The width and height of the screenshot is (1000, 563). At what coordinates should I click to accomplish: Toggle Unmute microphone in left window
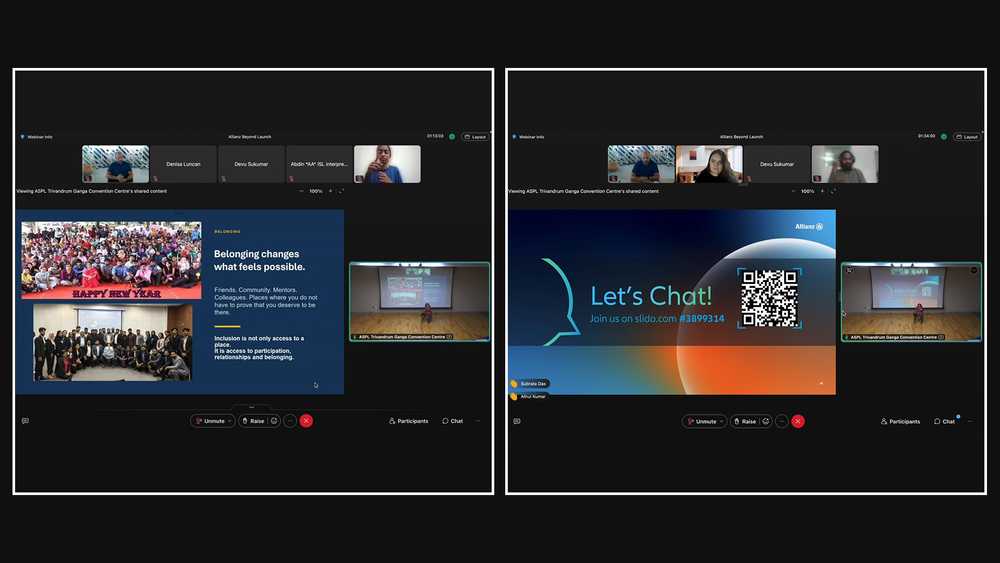click(210, 421)
